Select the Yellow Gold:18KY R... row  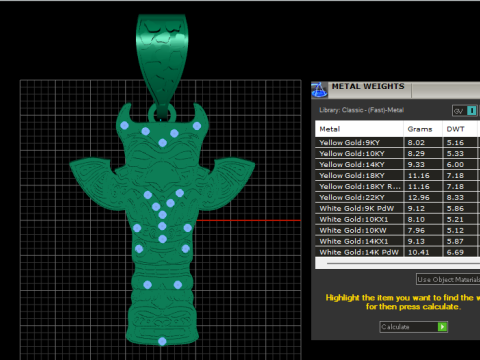(397, 187)
